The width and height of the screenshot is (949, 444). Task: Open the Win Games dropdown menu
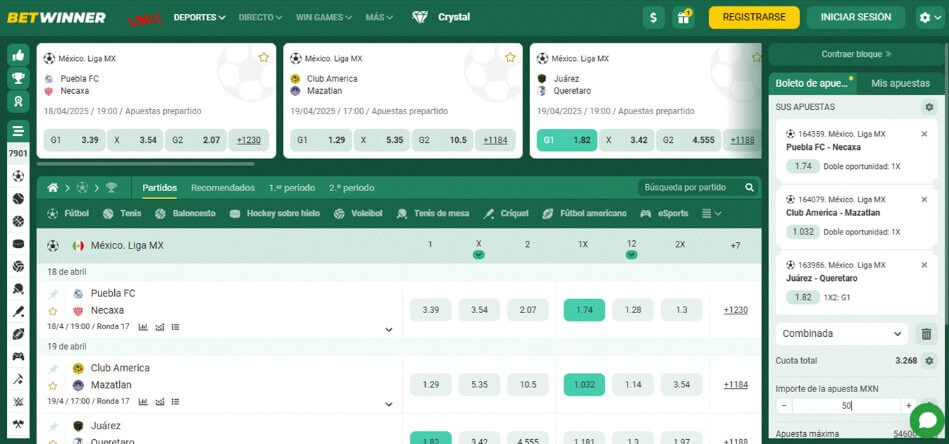click(x=324, y=18)
